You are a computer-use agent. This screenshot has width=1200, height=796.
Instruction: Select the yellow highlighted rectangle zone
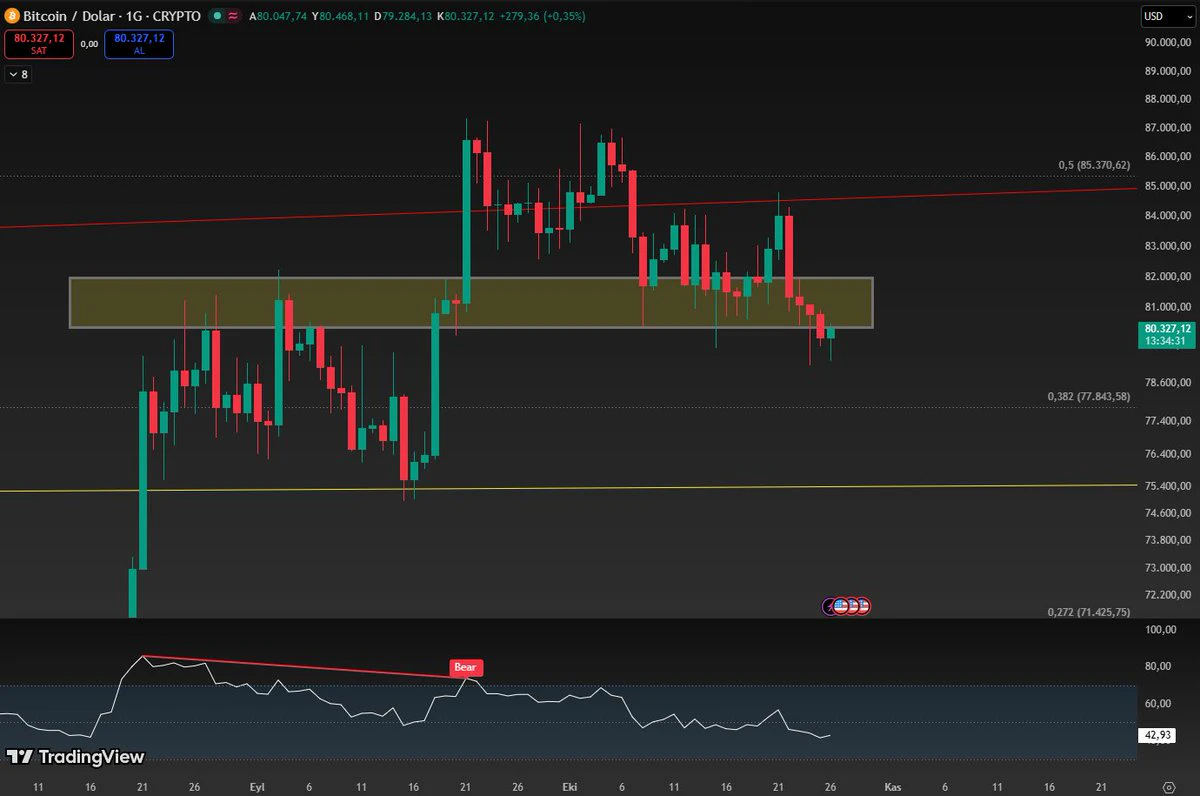[x=471, y=302]
